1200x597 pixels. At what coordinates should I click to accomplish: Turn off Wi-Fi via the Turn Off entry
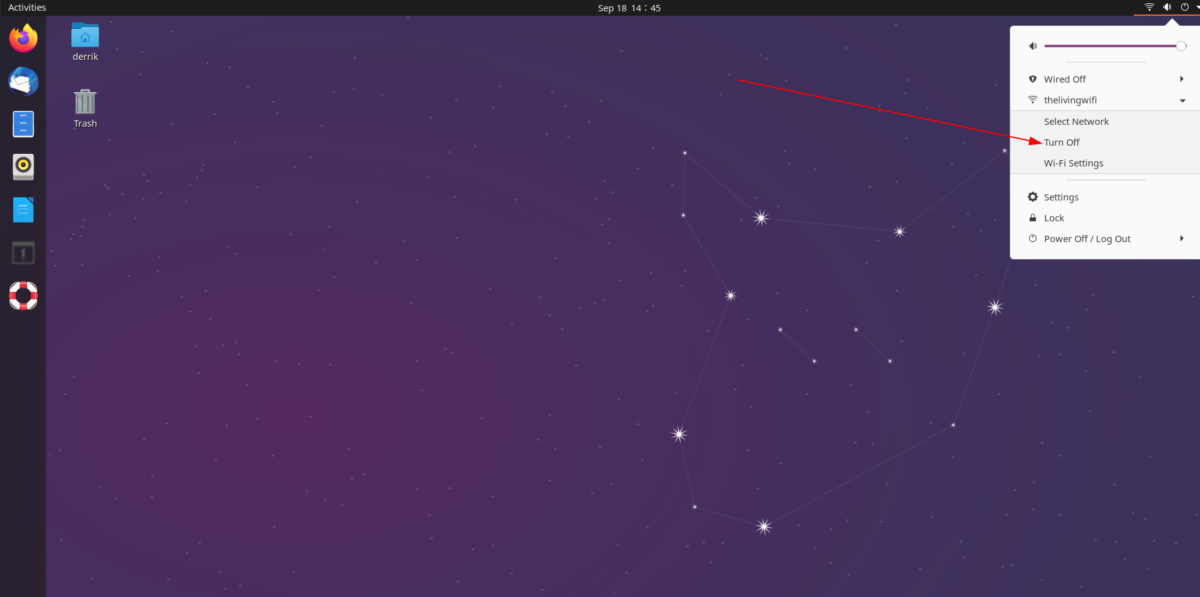tap(1062, 142)
